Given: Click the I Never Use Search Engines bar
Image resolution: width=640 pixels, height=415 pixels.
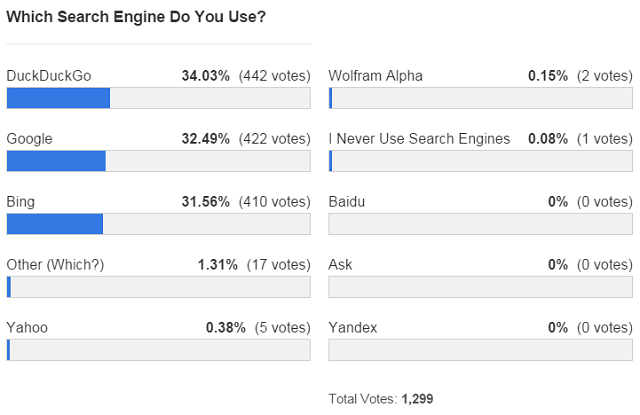Looking at the screenshot, I should point(480,161).
